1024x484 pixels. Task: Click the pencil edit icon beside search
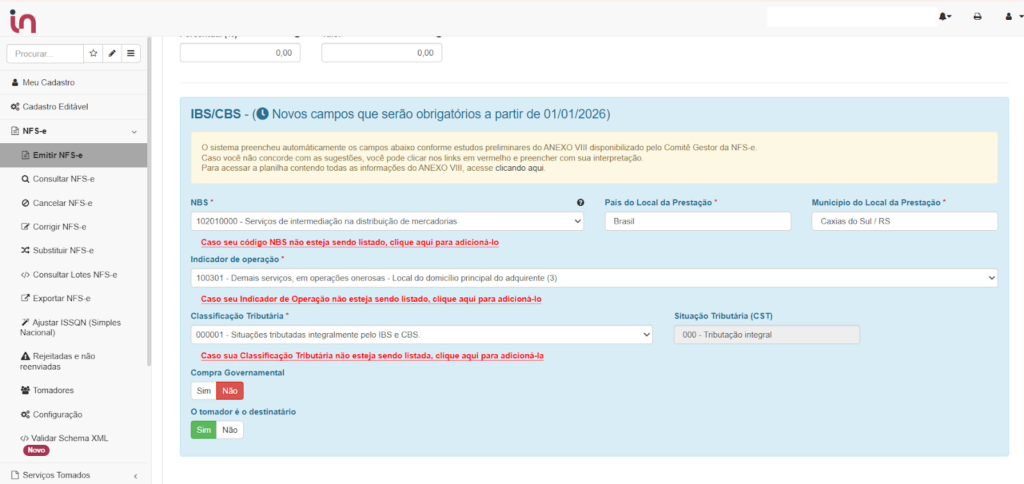[112, 53]
